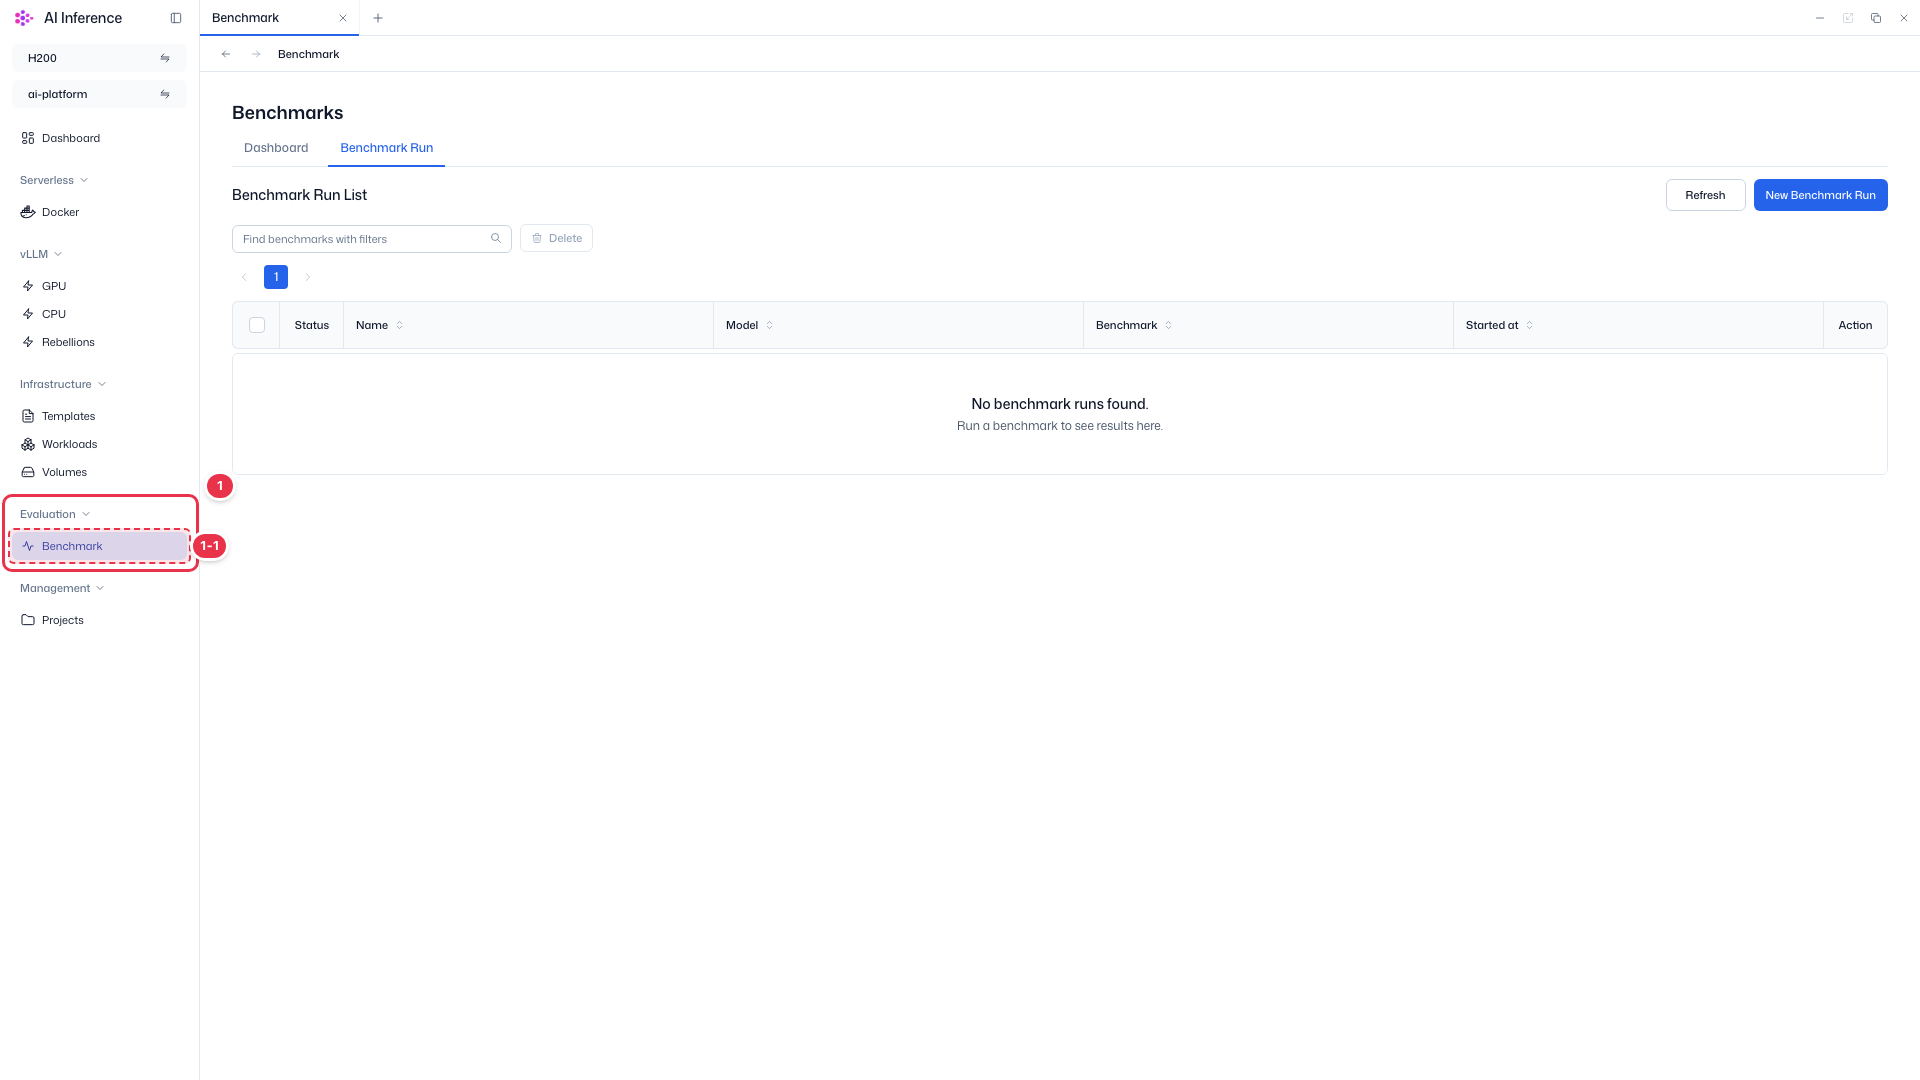Viewport: 1920px width, 1080px height.
Task: Collapse the Evaluation section
Action: pos(55,514)
